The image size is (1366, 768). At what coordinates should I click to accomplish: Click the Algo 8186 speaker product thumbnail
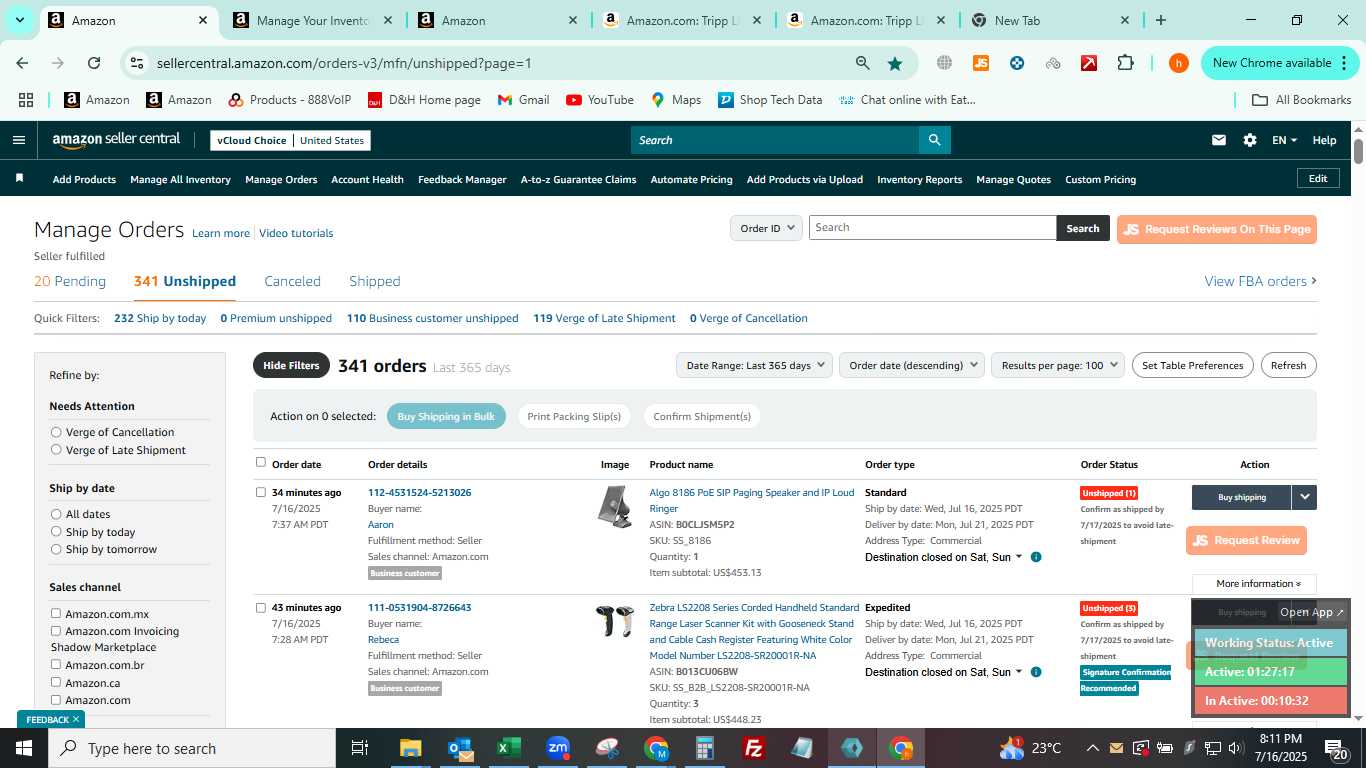pyautogui.click(x=615, y=507)
